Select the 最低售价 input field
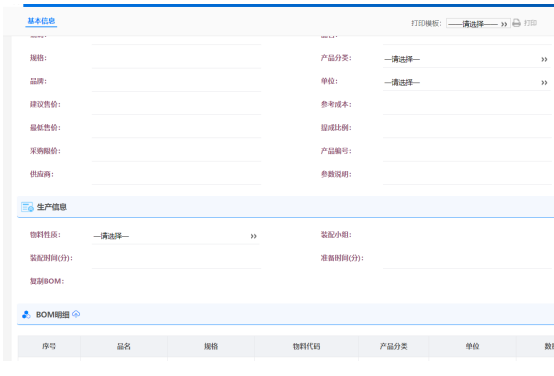Image resolution: width=554 pixels, height=376 pixels. coord(176,129)
